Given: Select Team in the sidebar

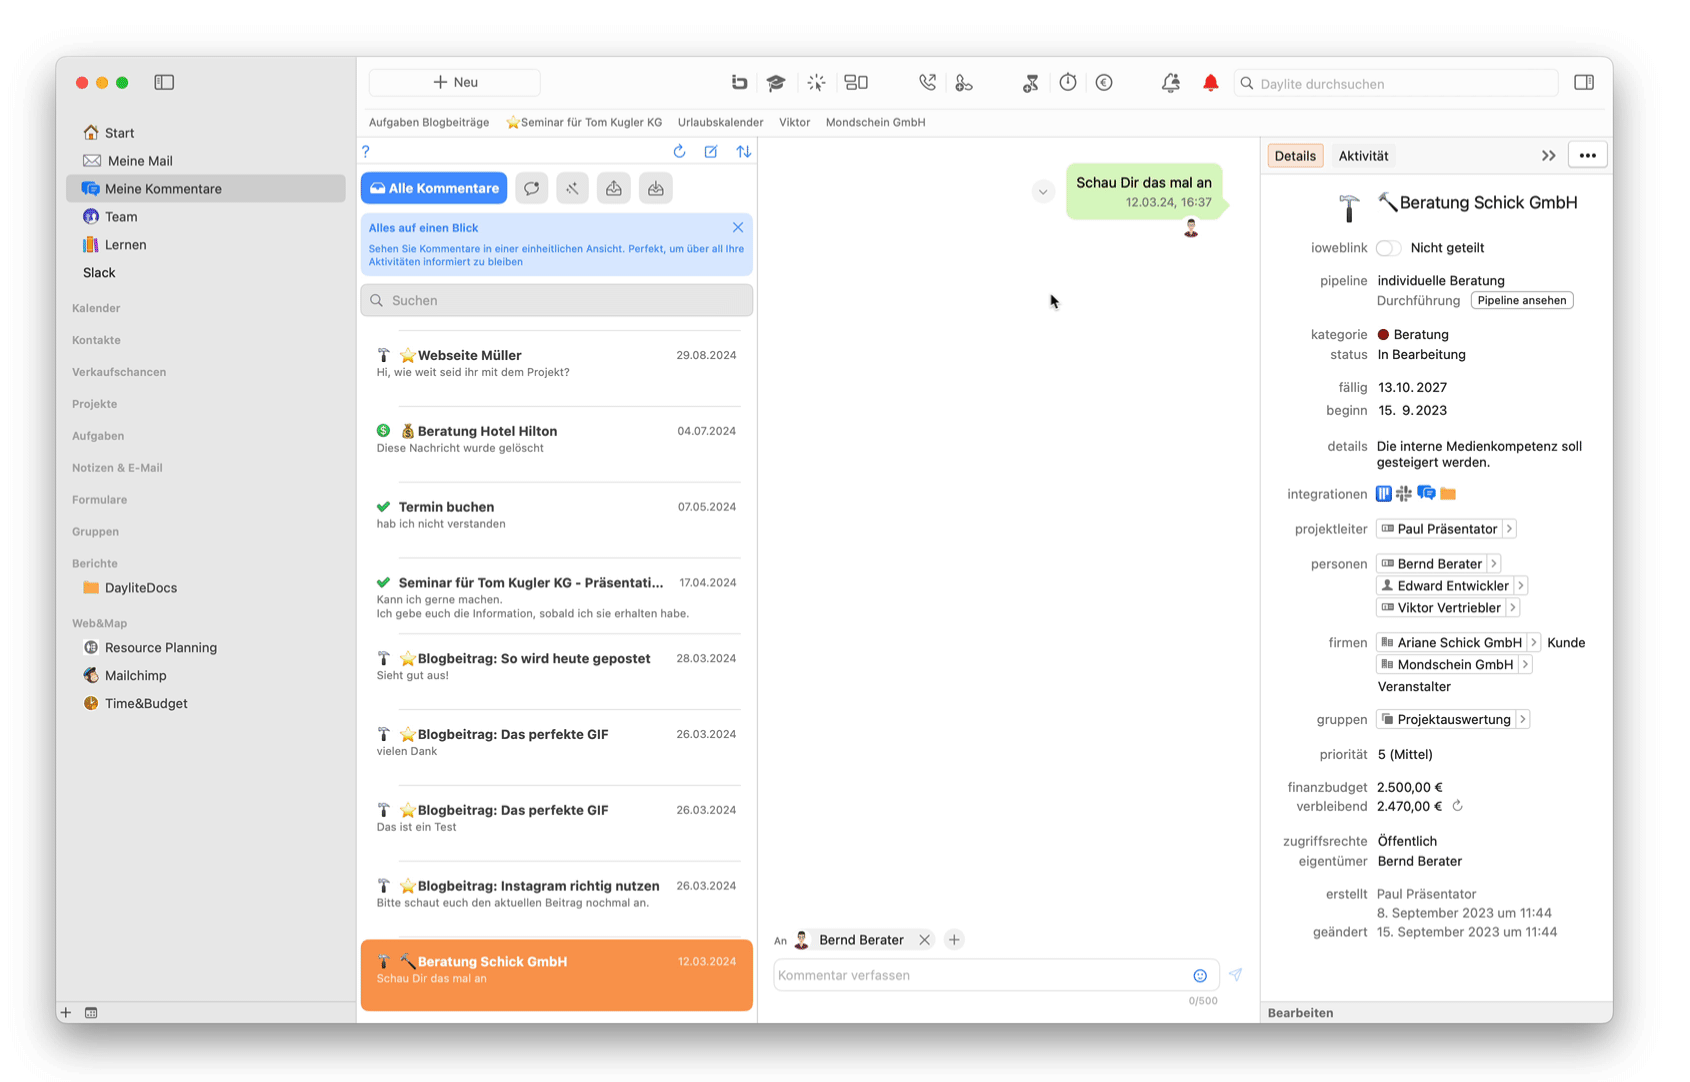Looking at the screenshot, I should coord(205,216).
